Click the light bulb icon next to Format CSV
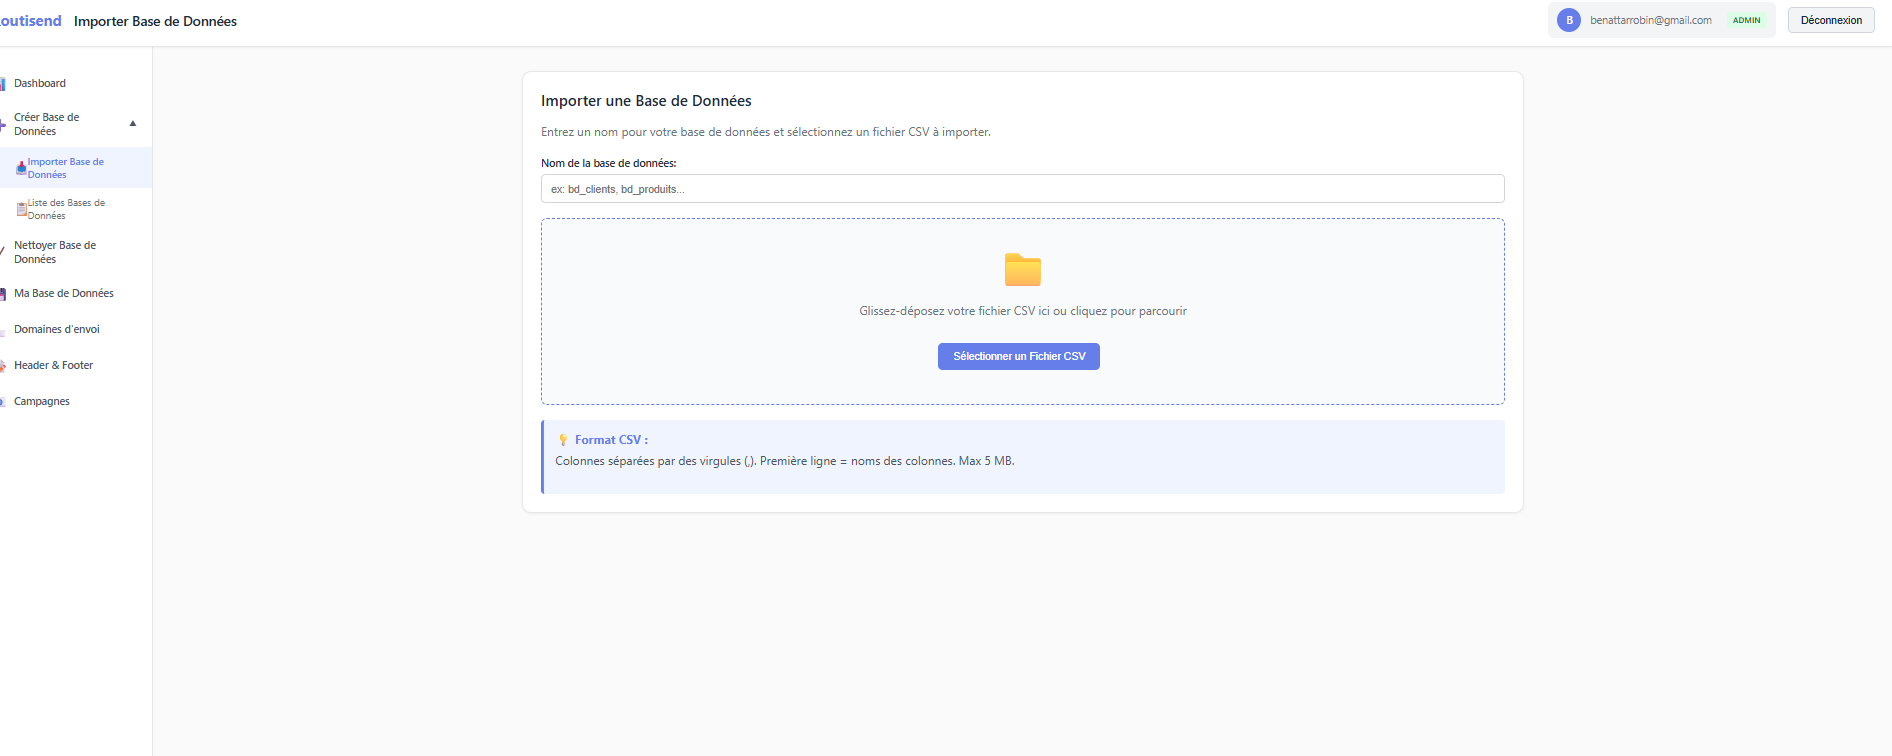This screenshot has width=1892, height=756. coord(563,440)
